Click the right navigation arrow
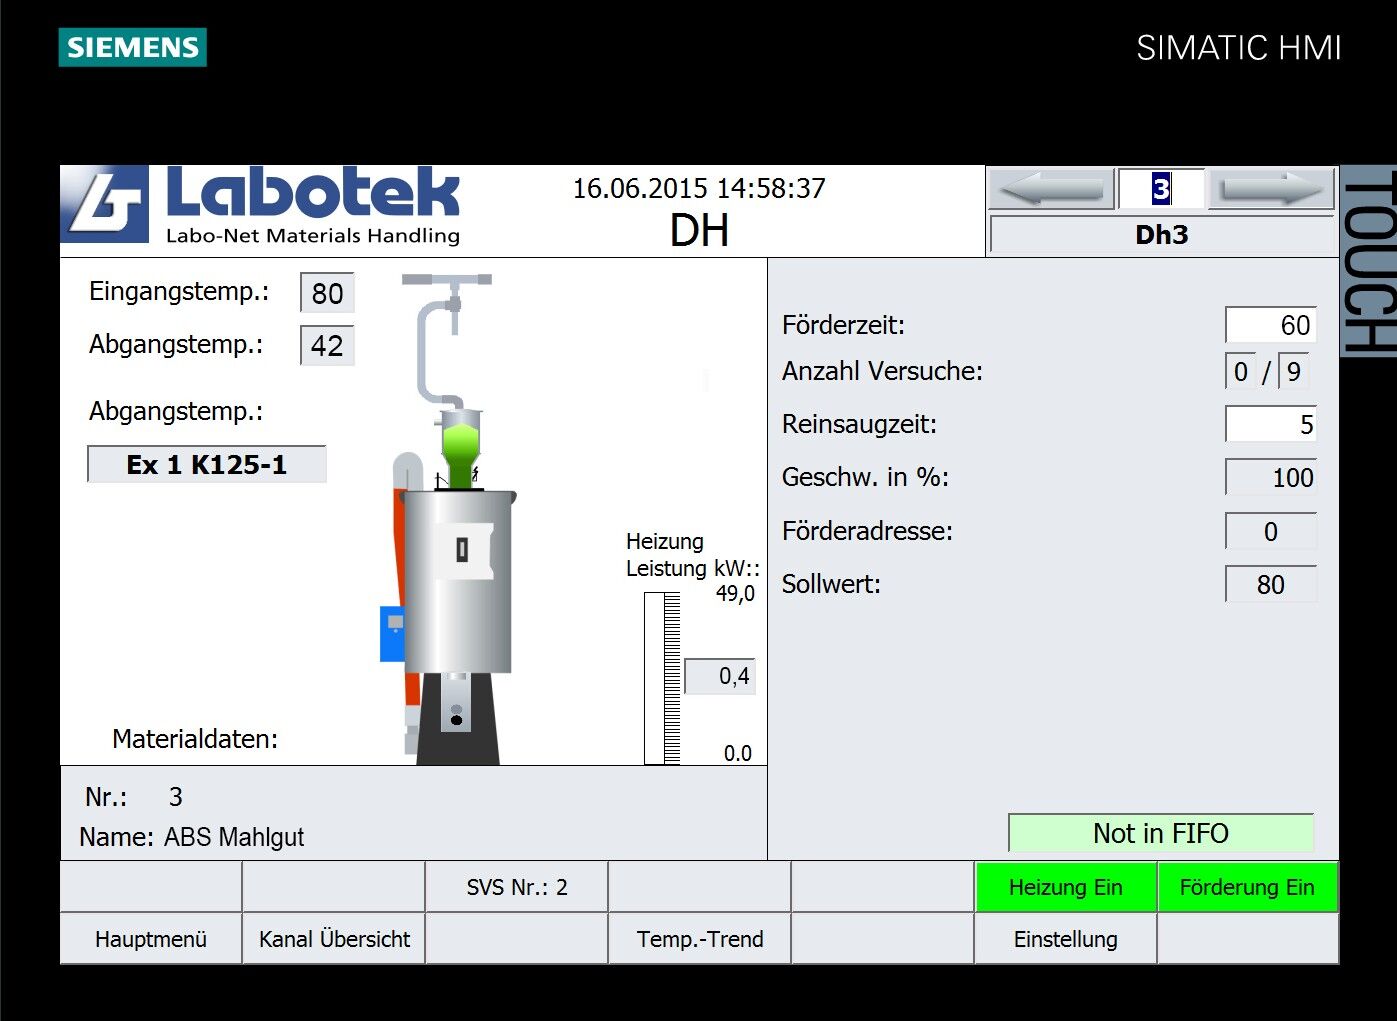The height and width of the screenshot is (1021, 1397). click(x=1270, y=188)
